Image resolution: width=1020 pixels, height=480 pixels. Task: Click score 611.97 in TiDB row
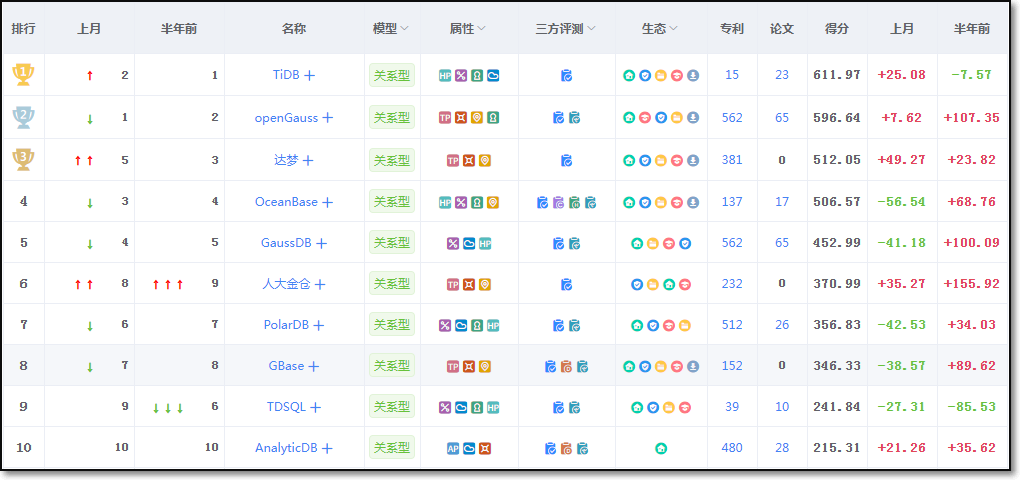[x=837, y=75]
